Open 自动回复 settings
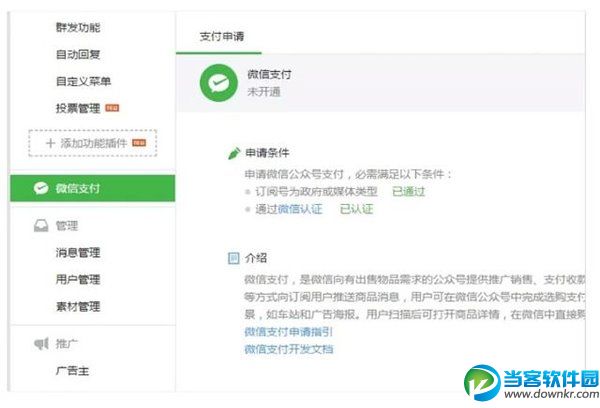Image resolution: width=600 pixels, height=408 pixels. [77, 54]
